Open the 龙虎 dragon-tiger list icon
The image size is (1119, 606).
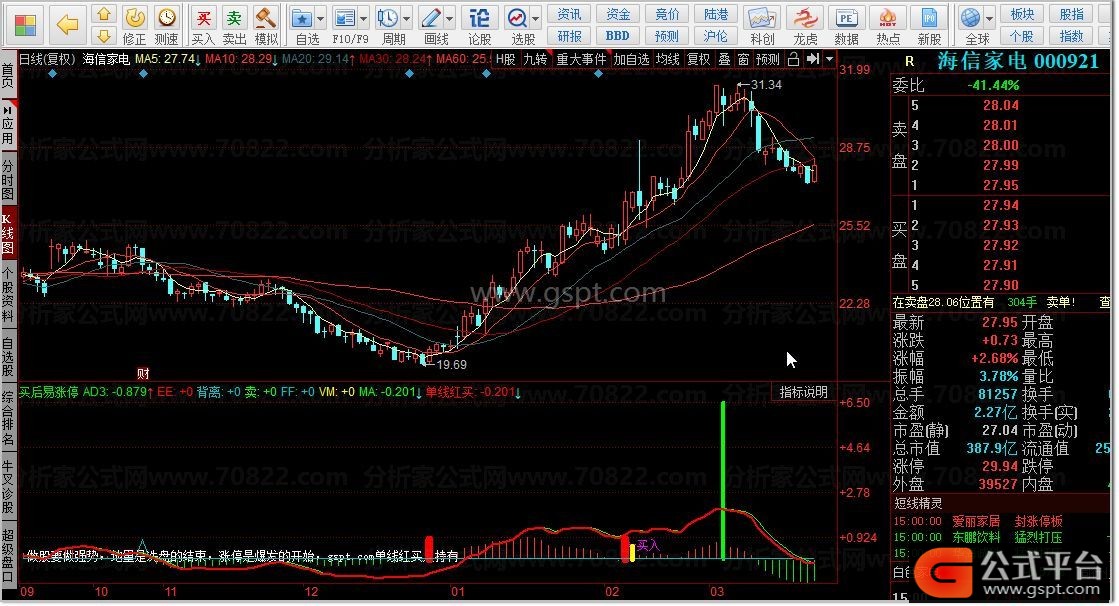click(x=805, y=17)
